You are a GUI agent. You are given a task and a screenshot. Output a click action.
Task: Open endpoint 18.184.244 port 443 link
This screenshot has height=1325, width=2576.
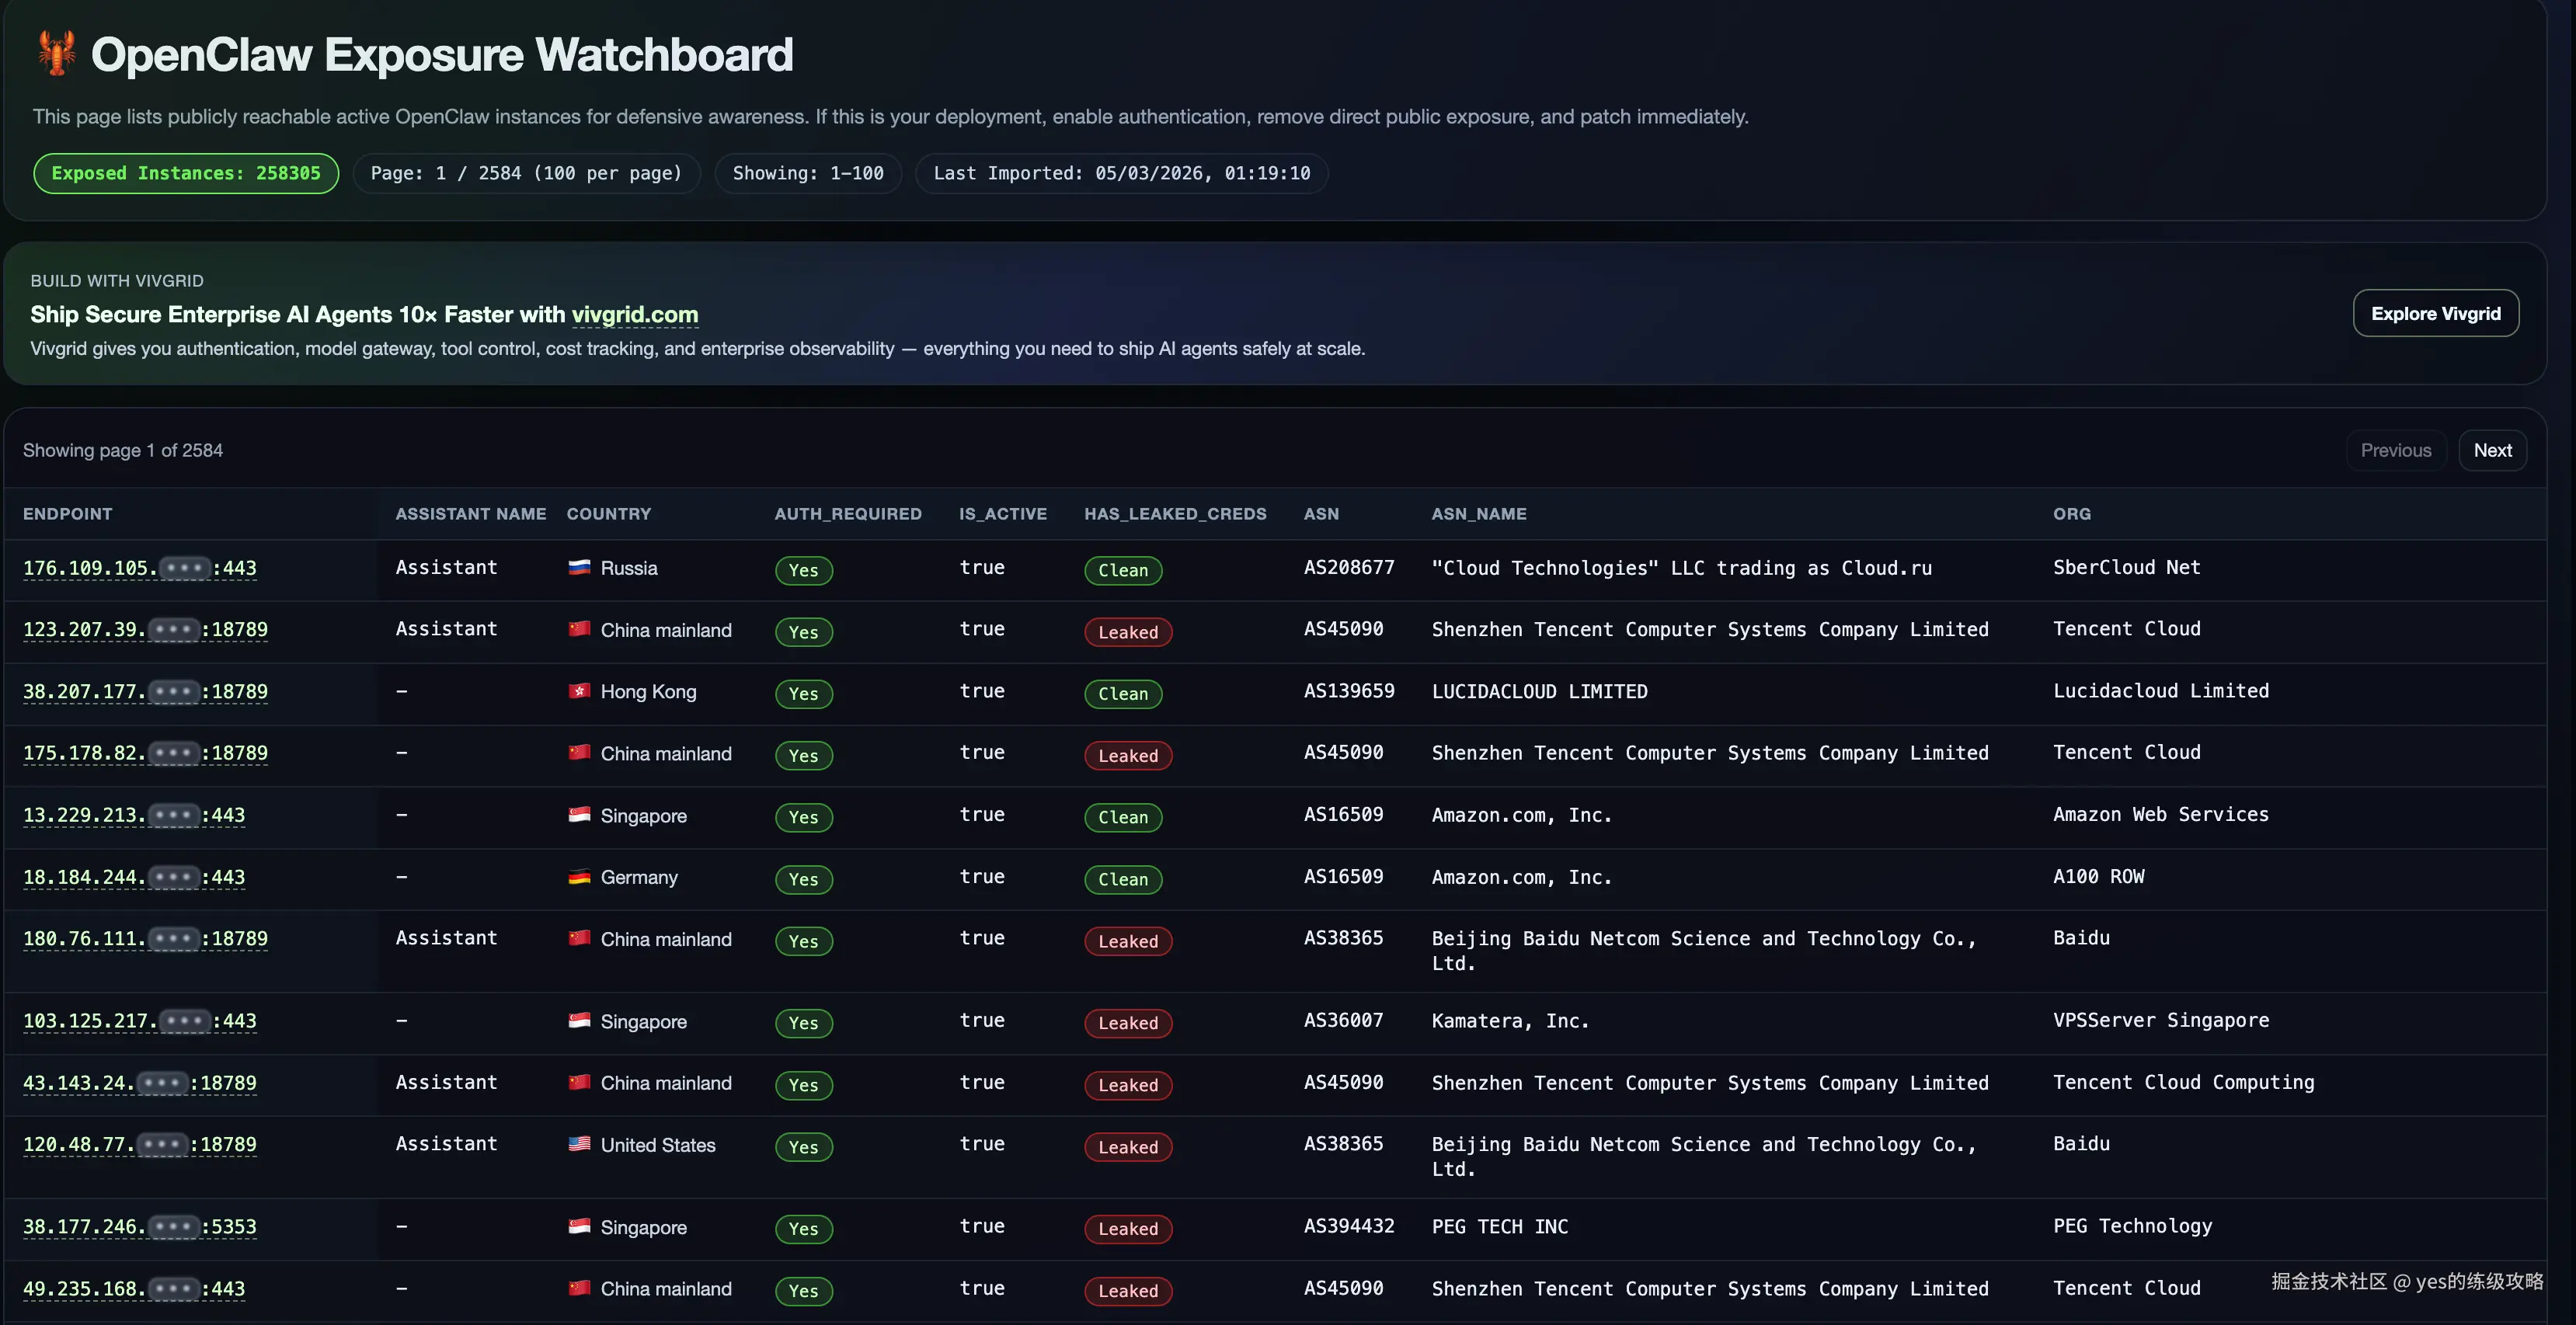[133, 877]
